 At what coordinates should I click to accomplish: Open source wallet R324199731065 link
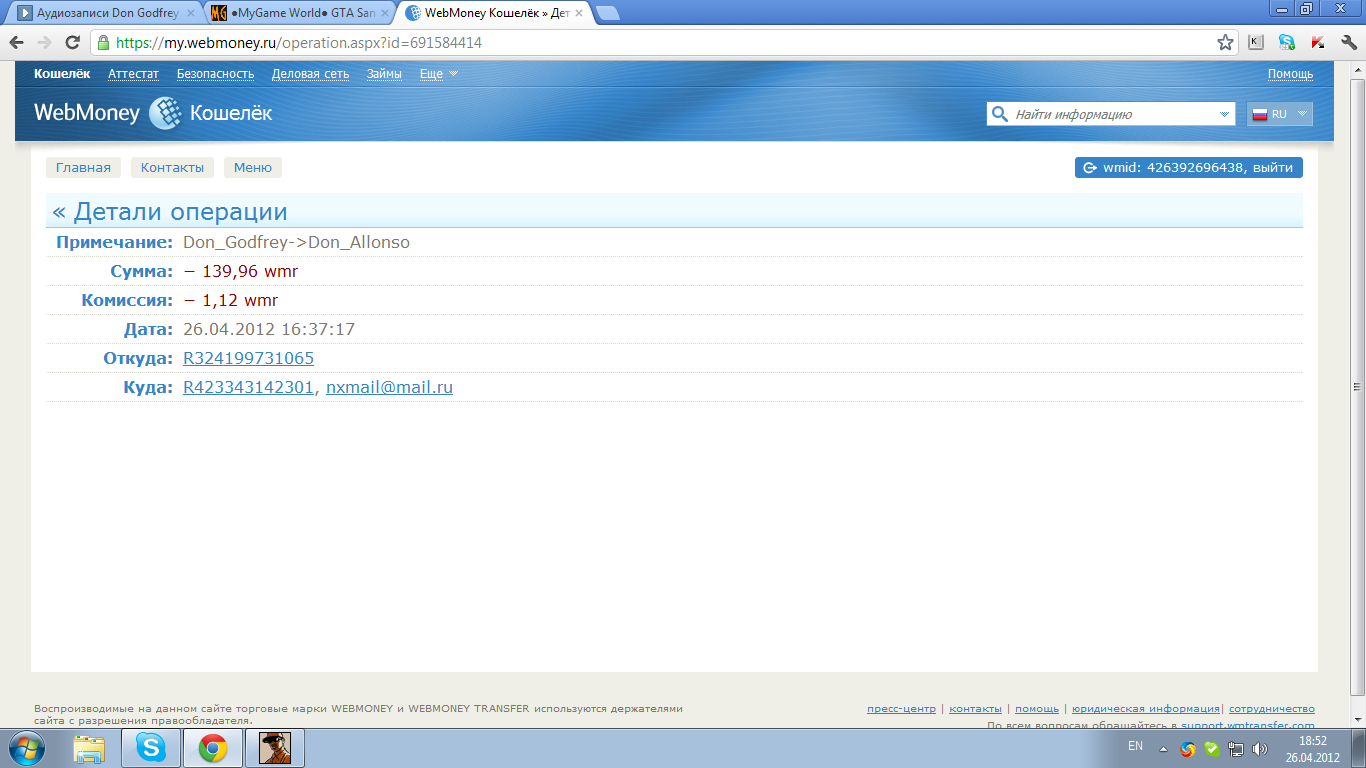(248, 358)
